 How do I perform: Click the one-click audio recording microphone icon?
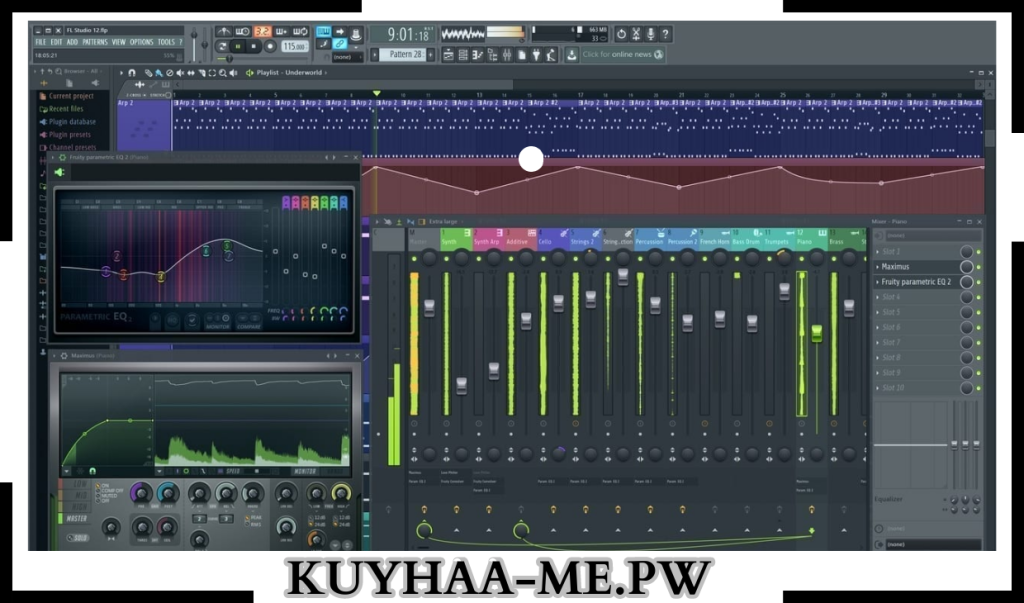click(x=650, y=34)
